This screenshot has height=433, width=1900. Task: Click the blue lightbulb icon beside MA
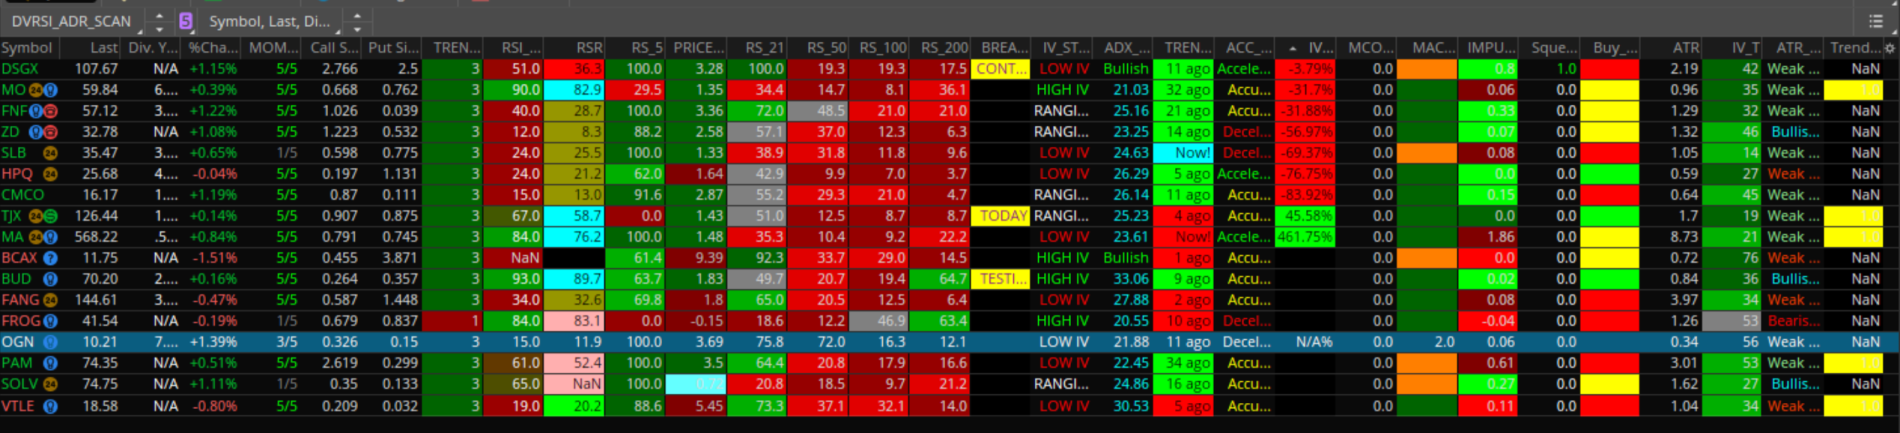pos(50,237)
